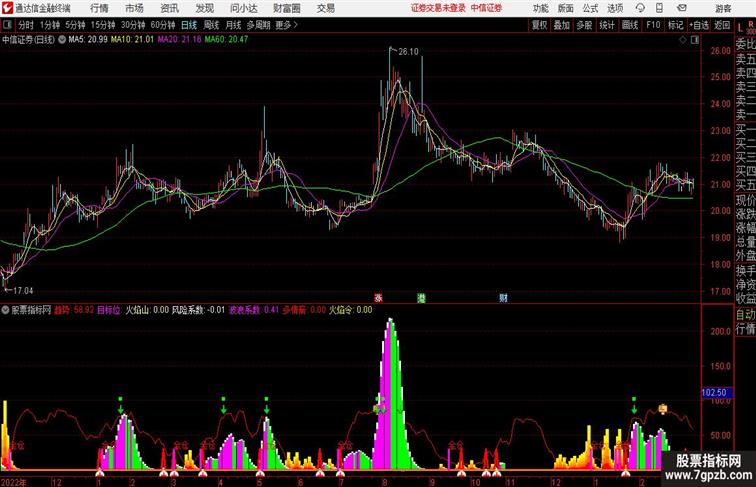The image size is (756, 487).
Task: Click the MA20 purple value label
Action: pos(179,40)
